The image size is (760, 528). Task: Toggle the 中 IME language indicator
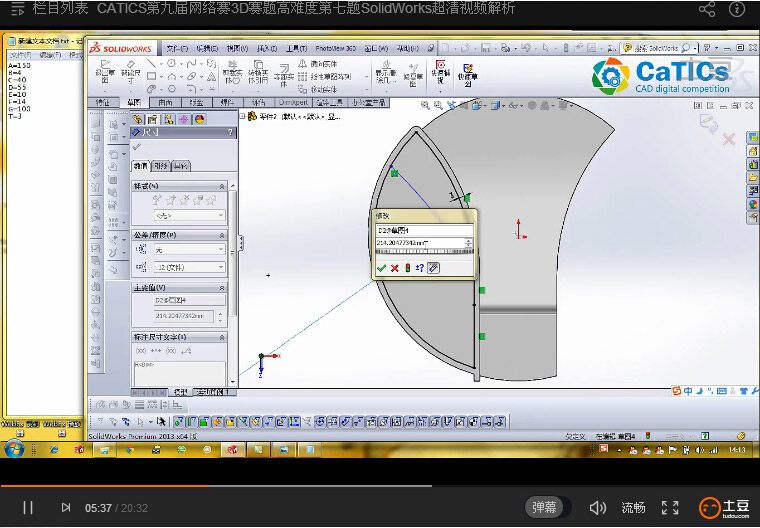(x=687, y=391)
